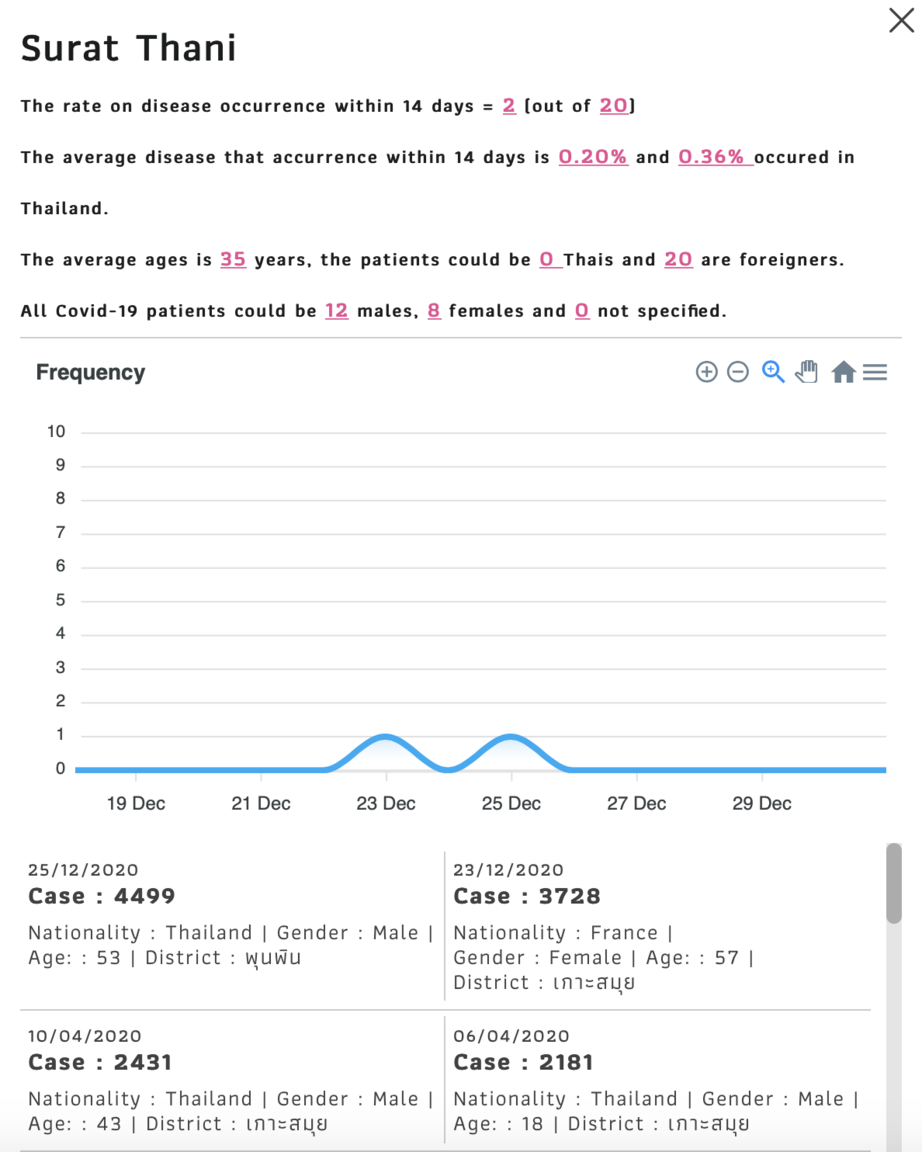Click the 0.20% average disease link
This screenshot has width=922, height=1152.
pos(593,156)
